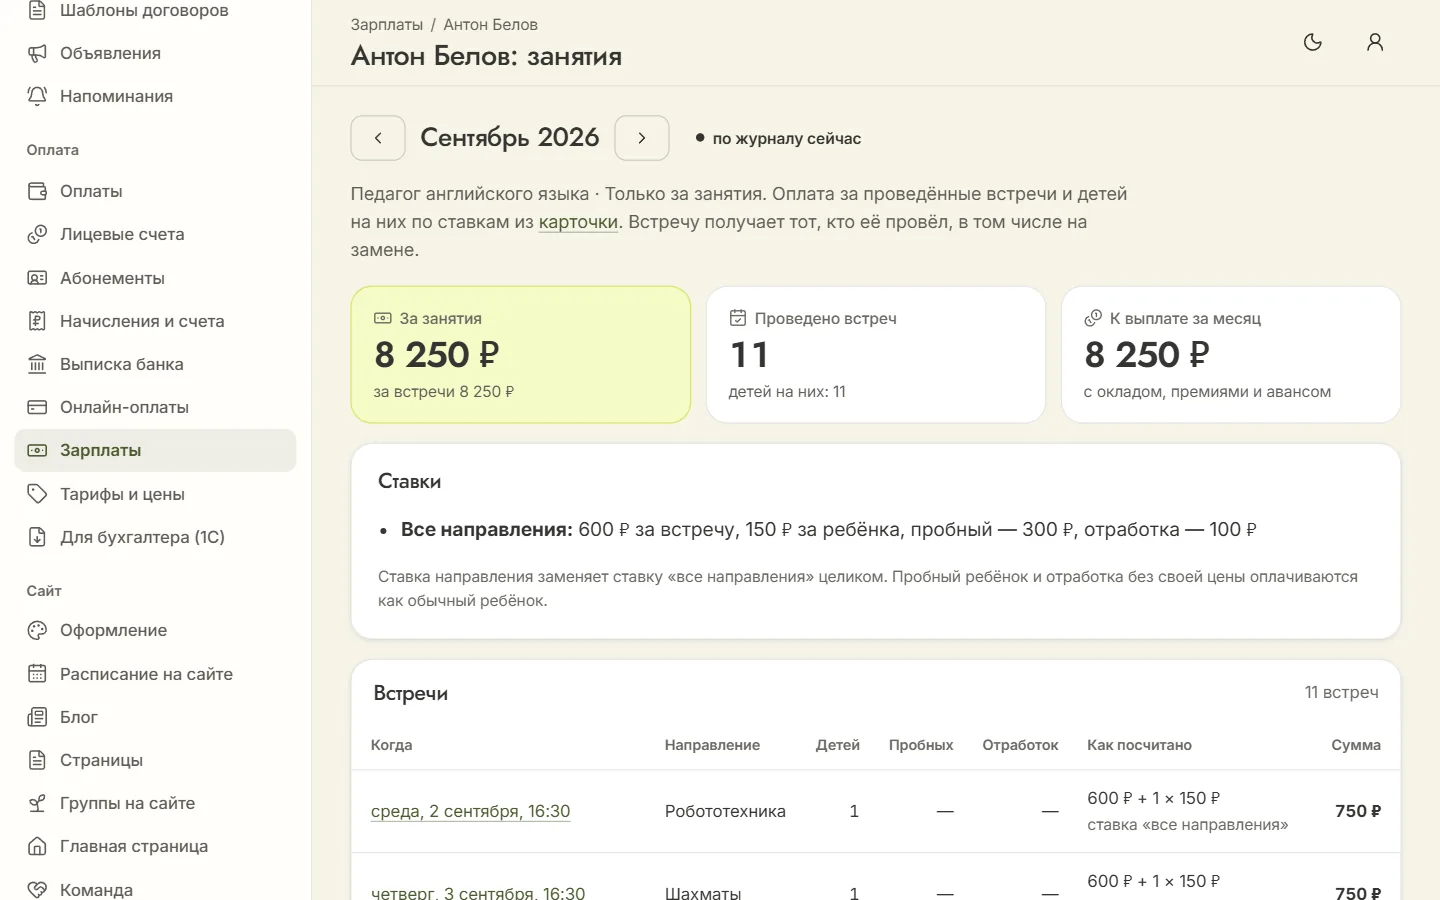The width and height of the screenshot is (1440, 900).
Task: Open Зарплаты in the sidebar
Action: tap(155, 450)
